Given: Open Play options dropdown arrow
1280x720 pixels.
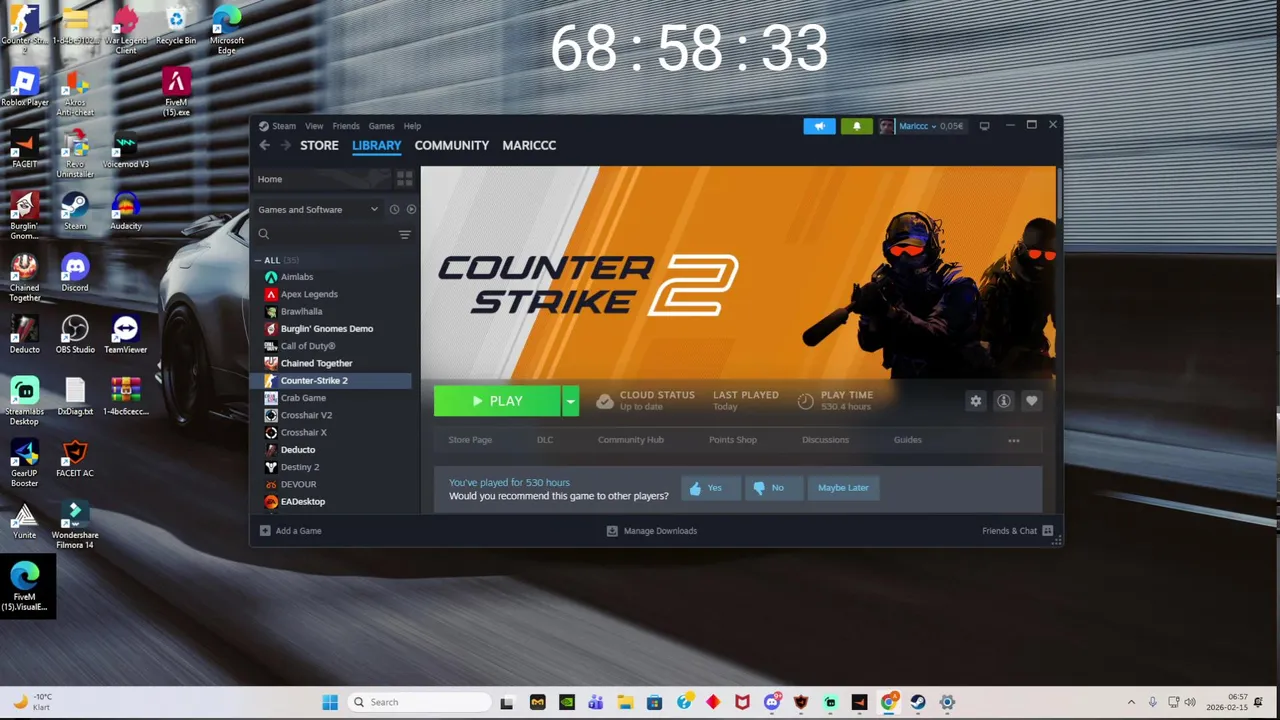Looking at the screenshot, I should click(570, 401).
